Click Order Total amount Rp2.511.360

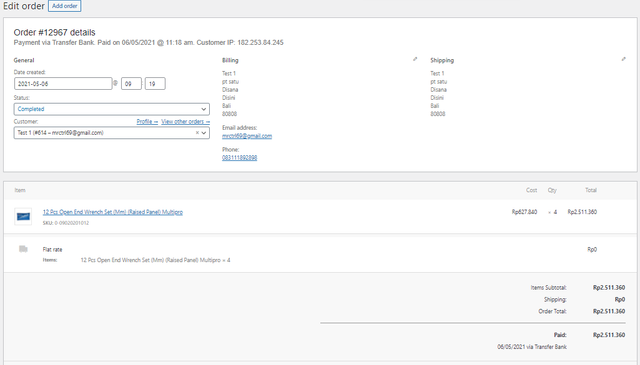click(x=609, y=311)
